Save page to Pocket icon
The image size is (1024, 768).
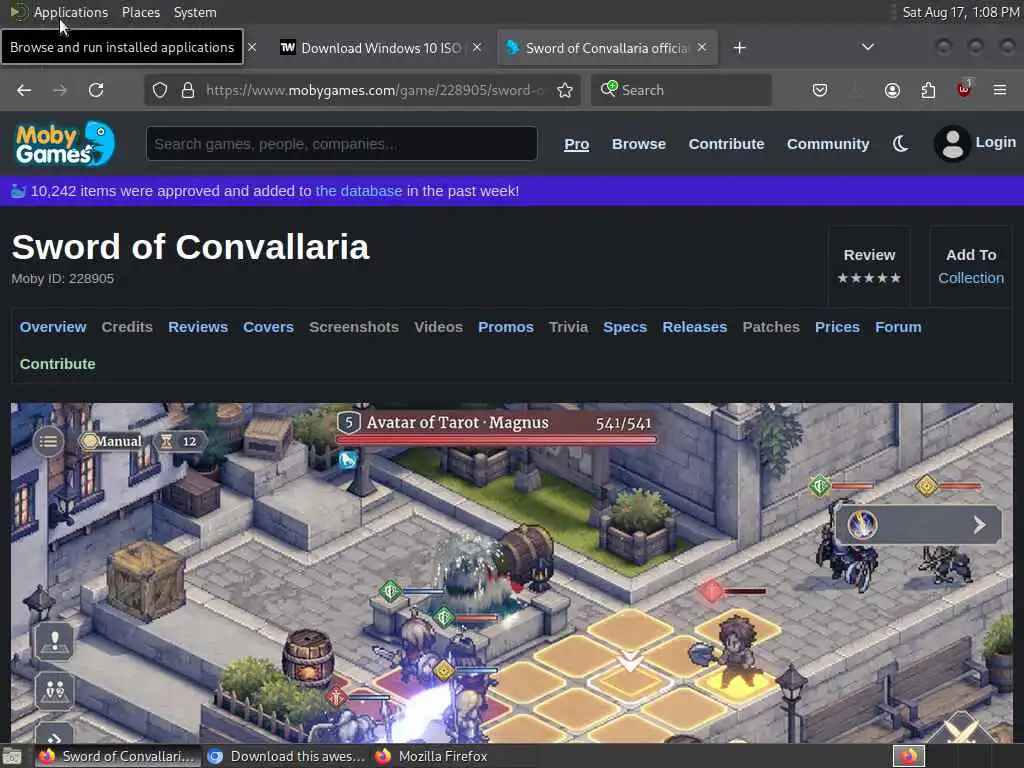(820, 90)
